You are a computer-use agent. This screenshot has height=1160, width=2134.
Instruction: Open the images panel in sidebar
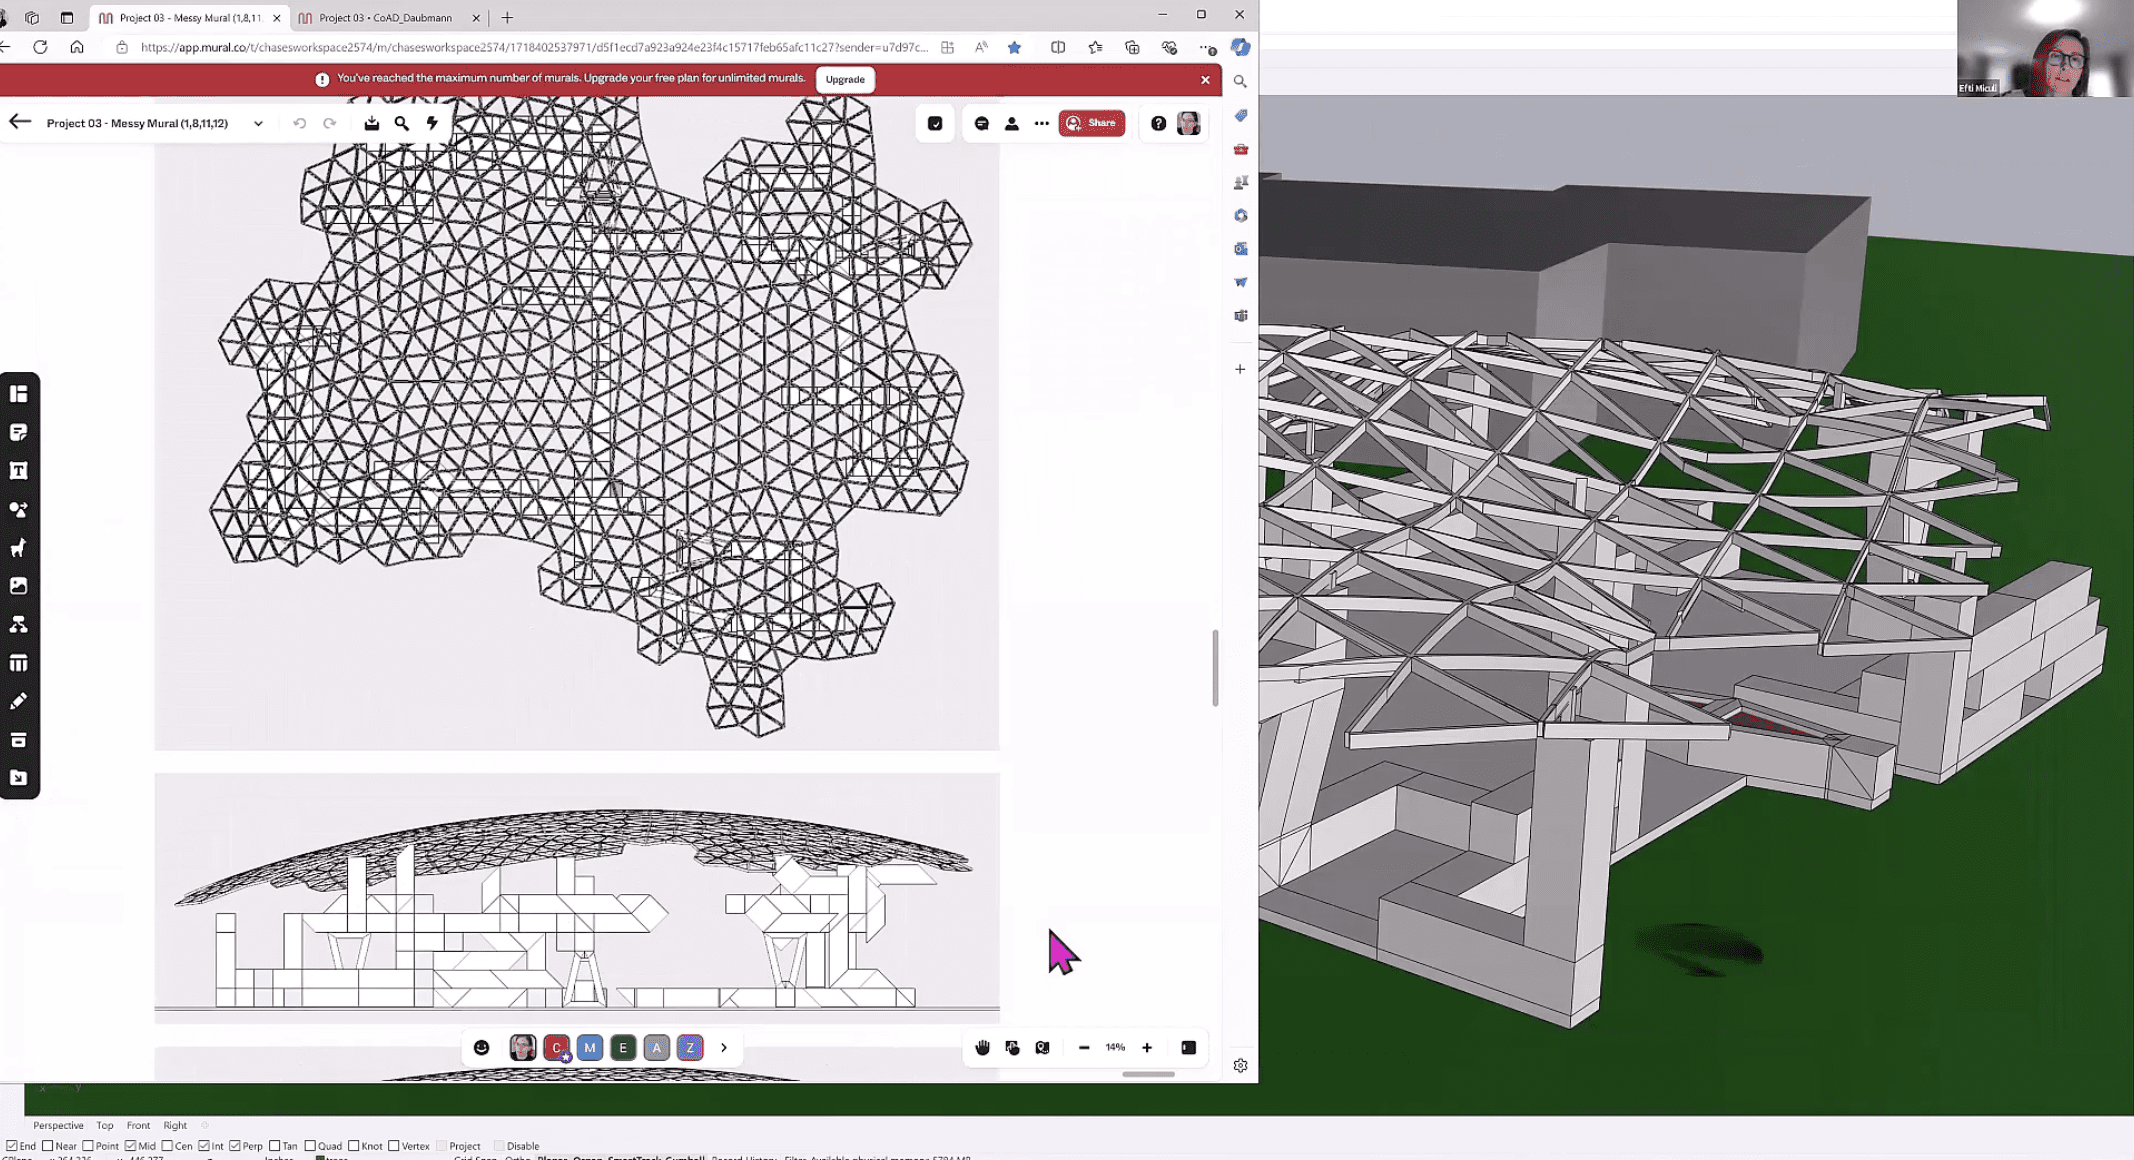pyautogui.click(x=18, y=586)
